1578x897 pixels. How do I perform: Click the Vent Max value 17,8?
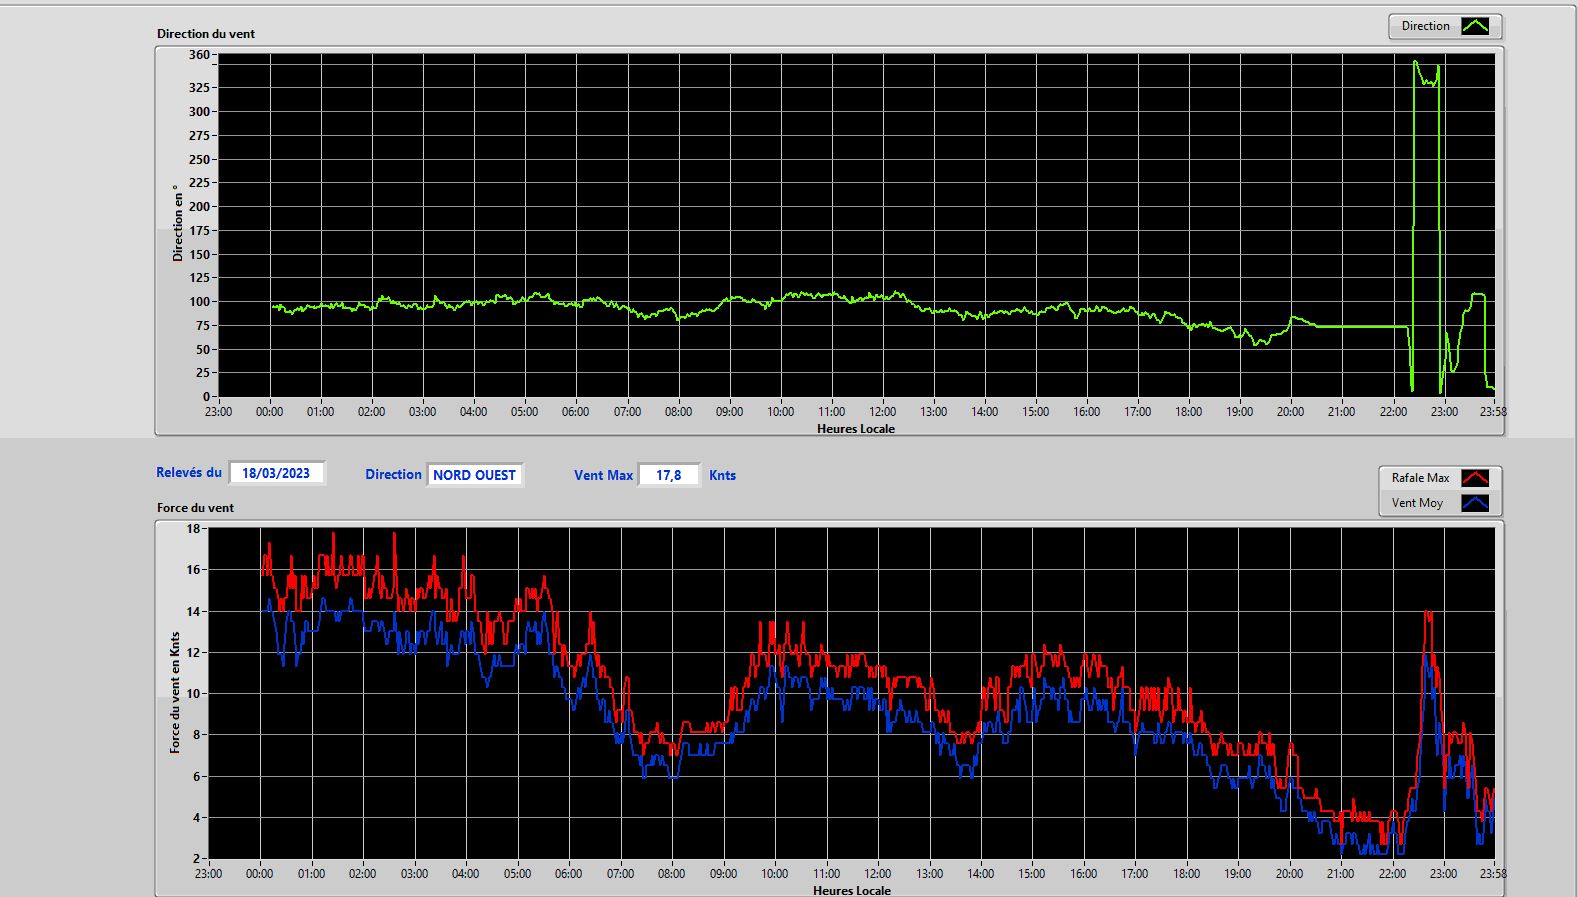[x=669, y=475]
